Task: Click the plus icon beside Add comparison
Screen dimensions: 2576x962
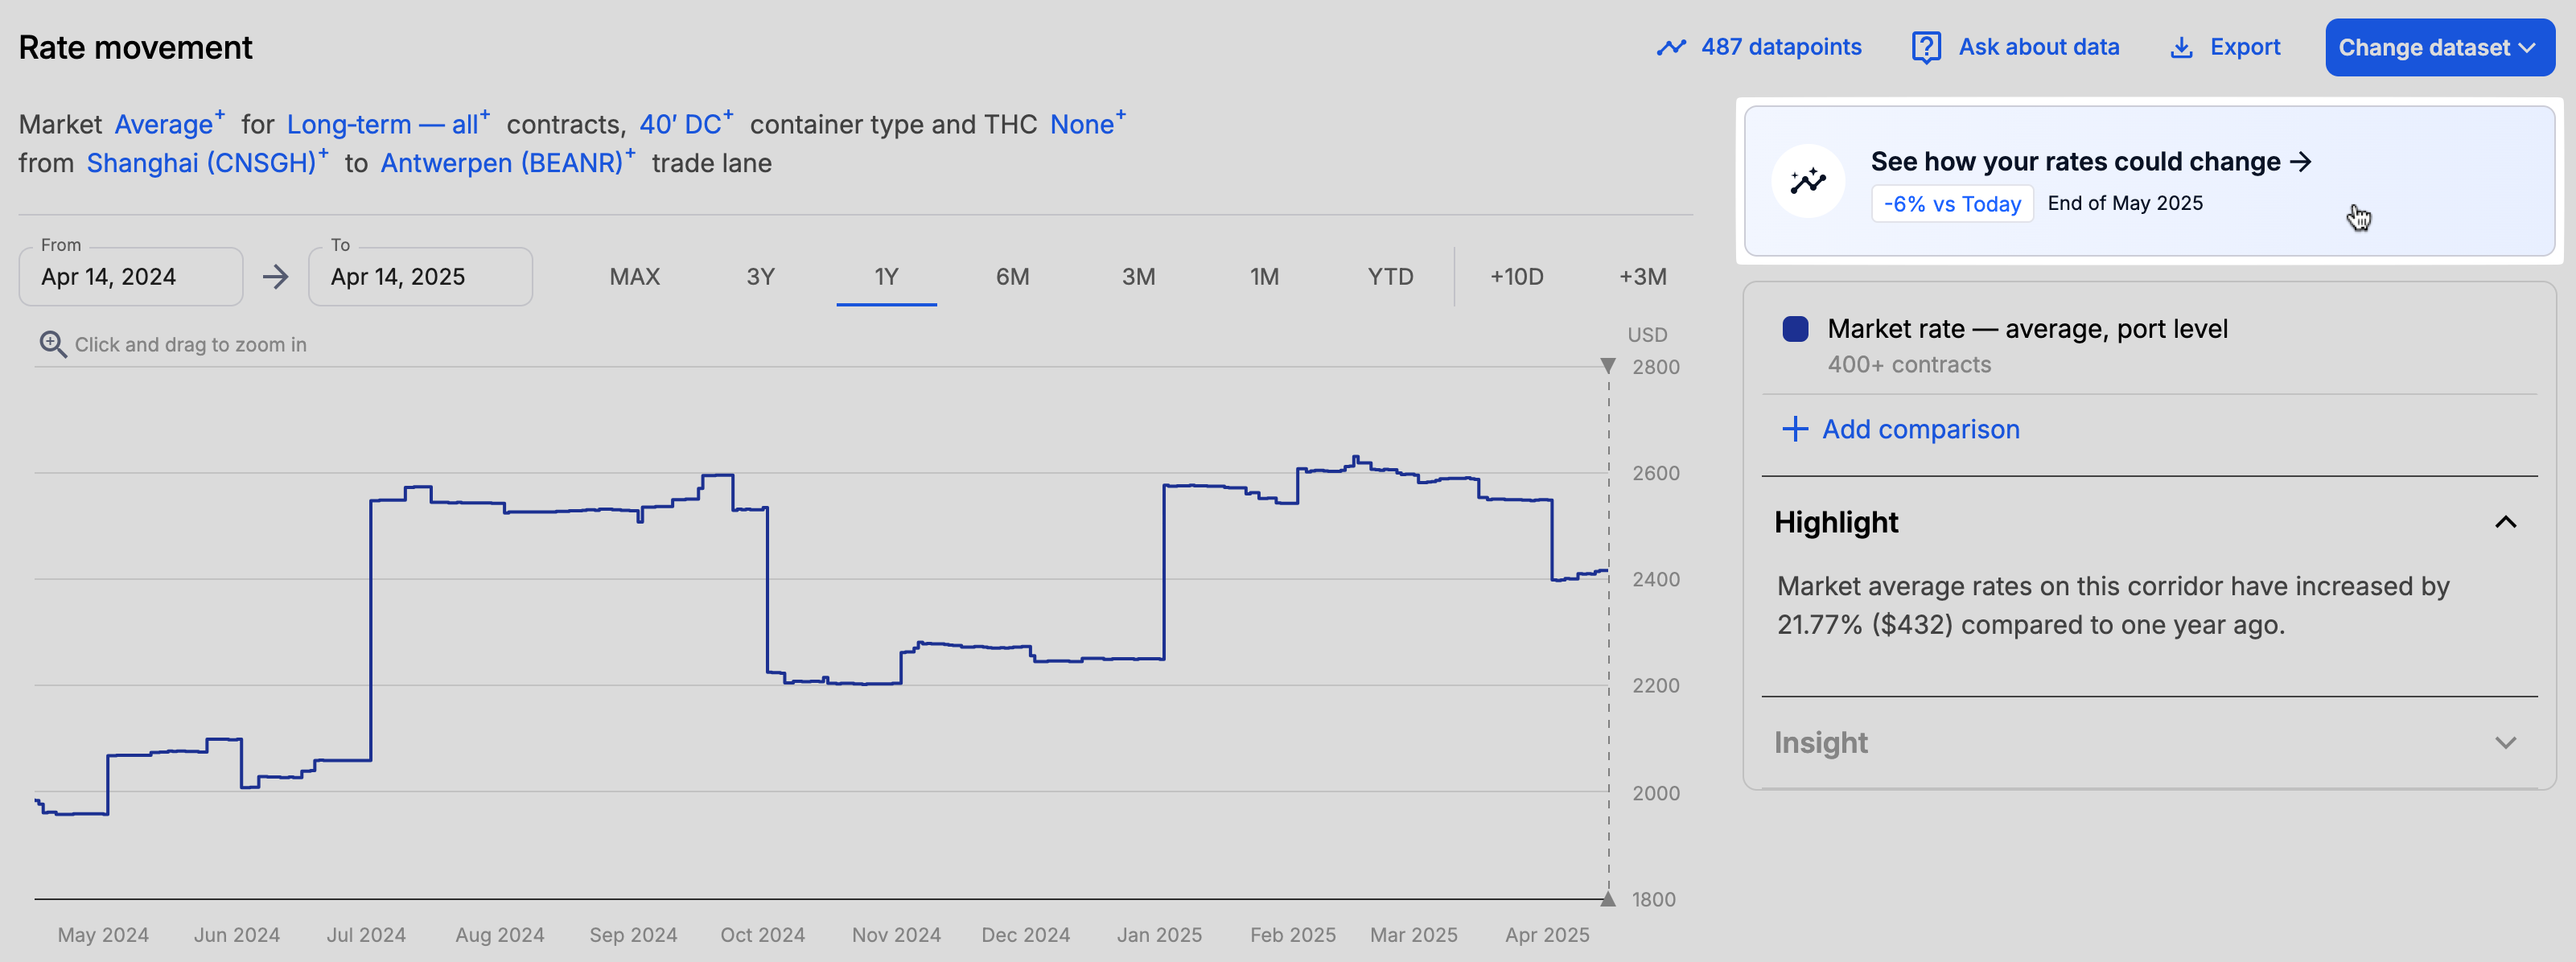Action: [x=1795, y=429]
